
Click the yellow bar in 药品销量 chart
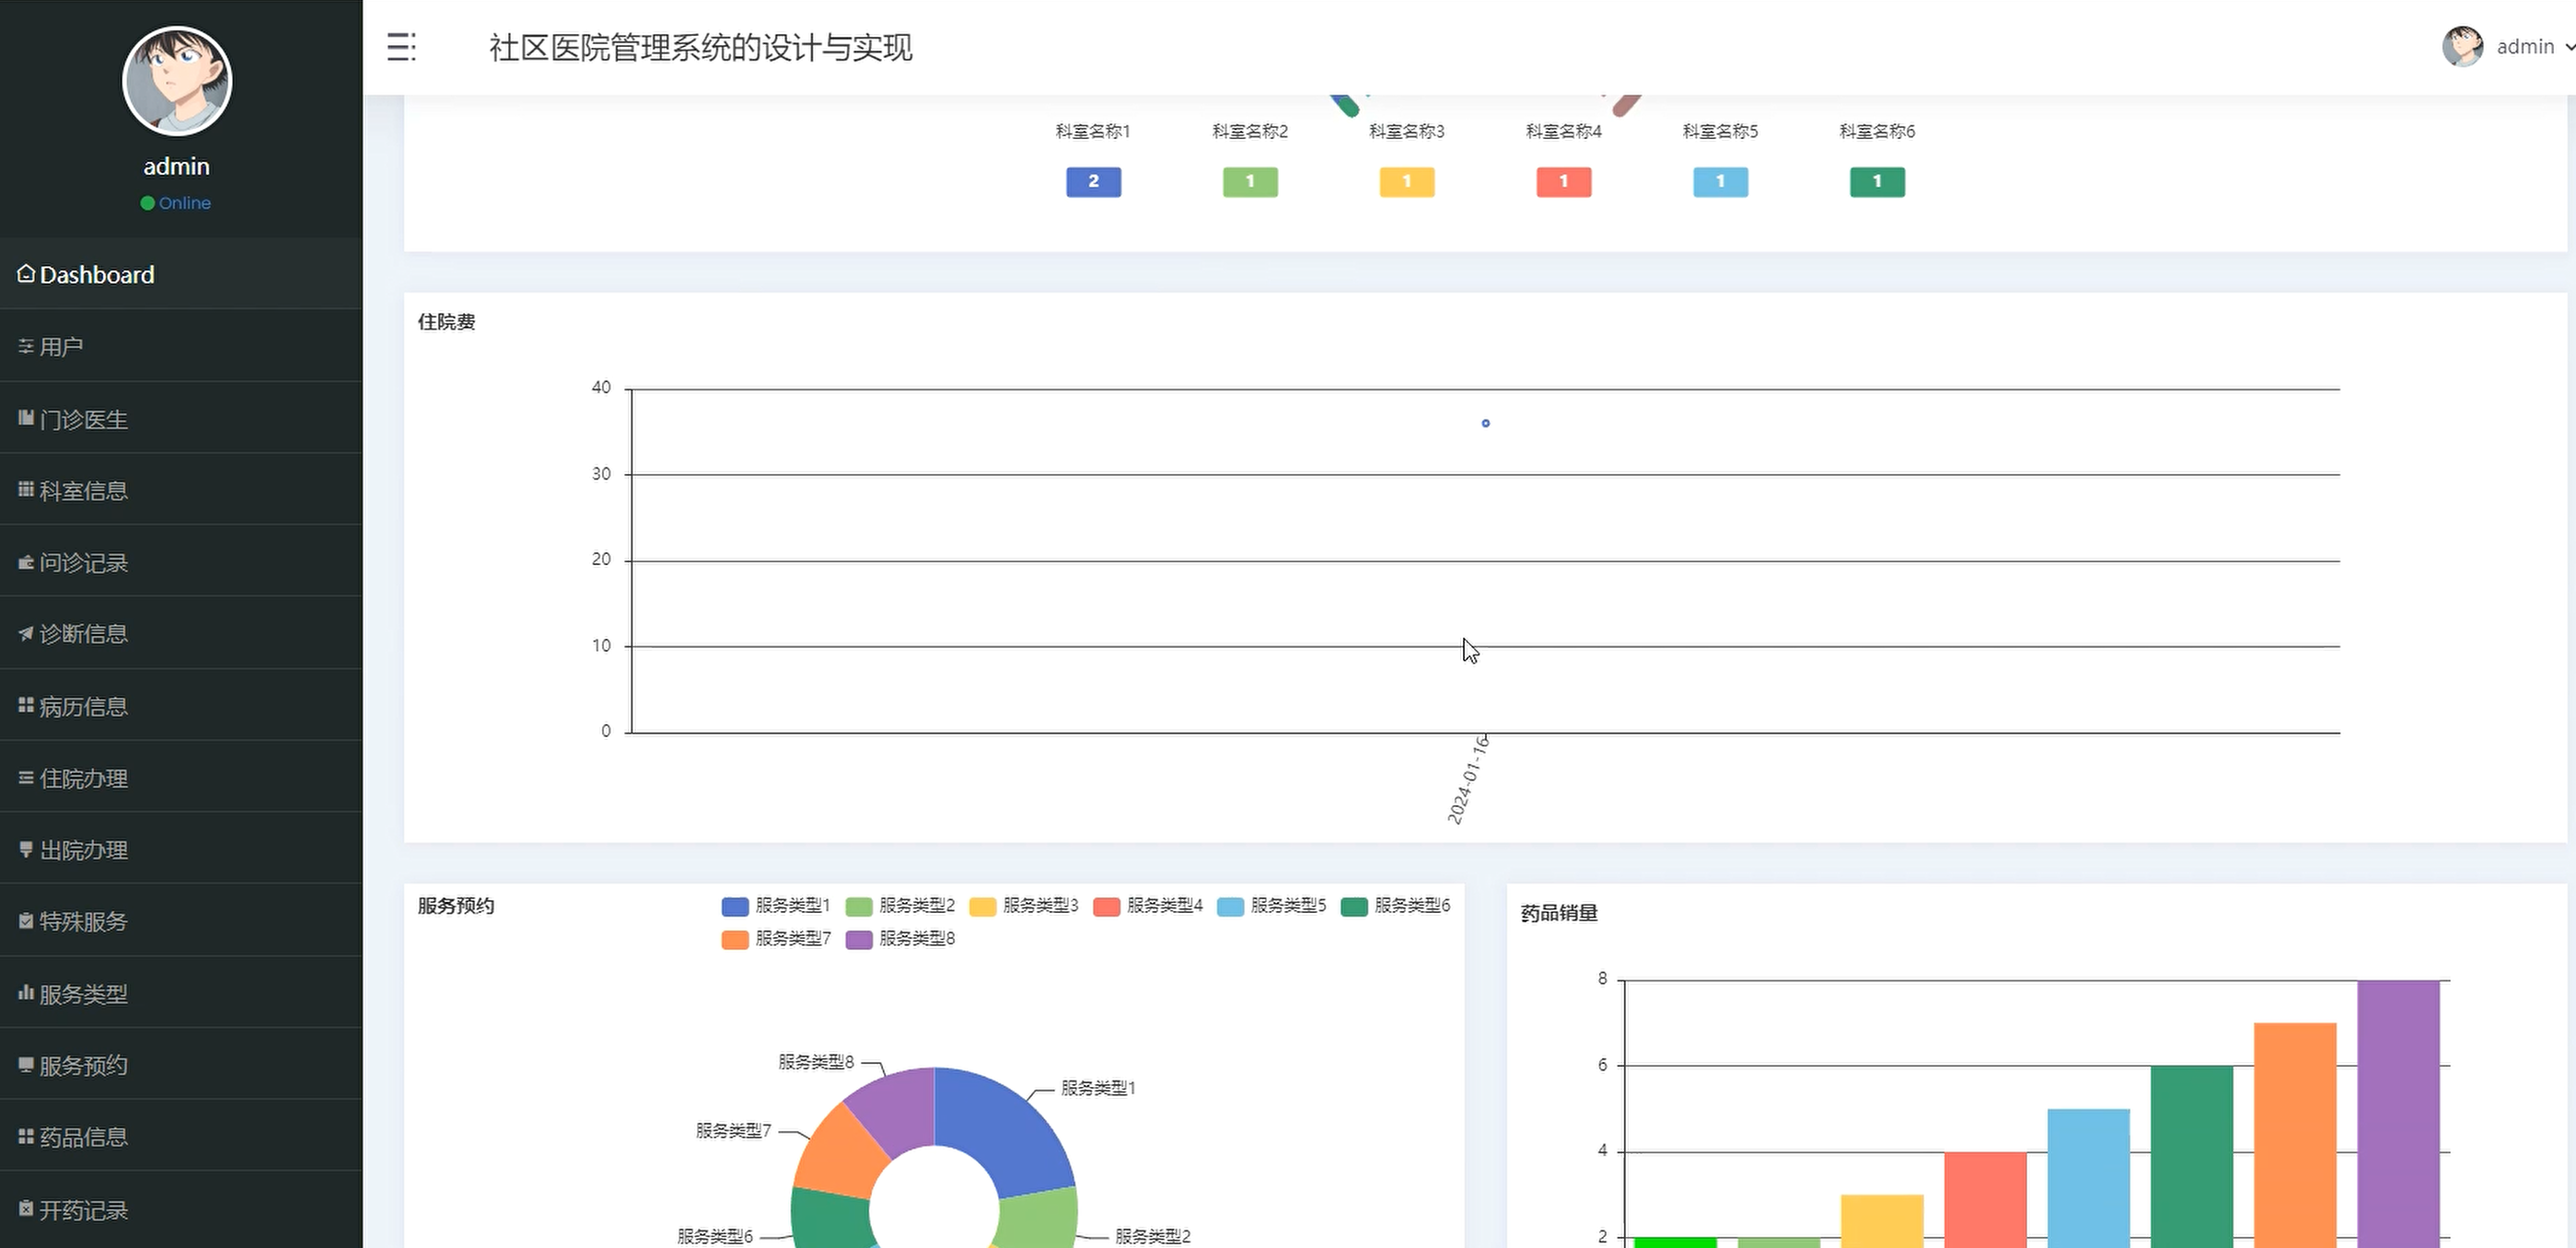pyautogui.click(x=1882, y=1221)
